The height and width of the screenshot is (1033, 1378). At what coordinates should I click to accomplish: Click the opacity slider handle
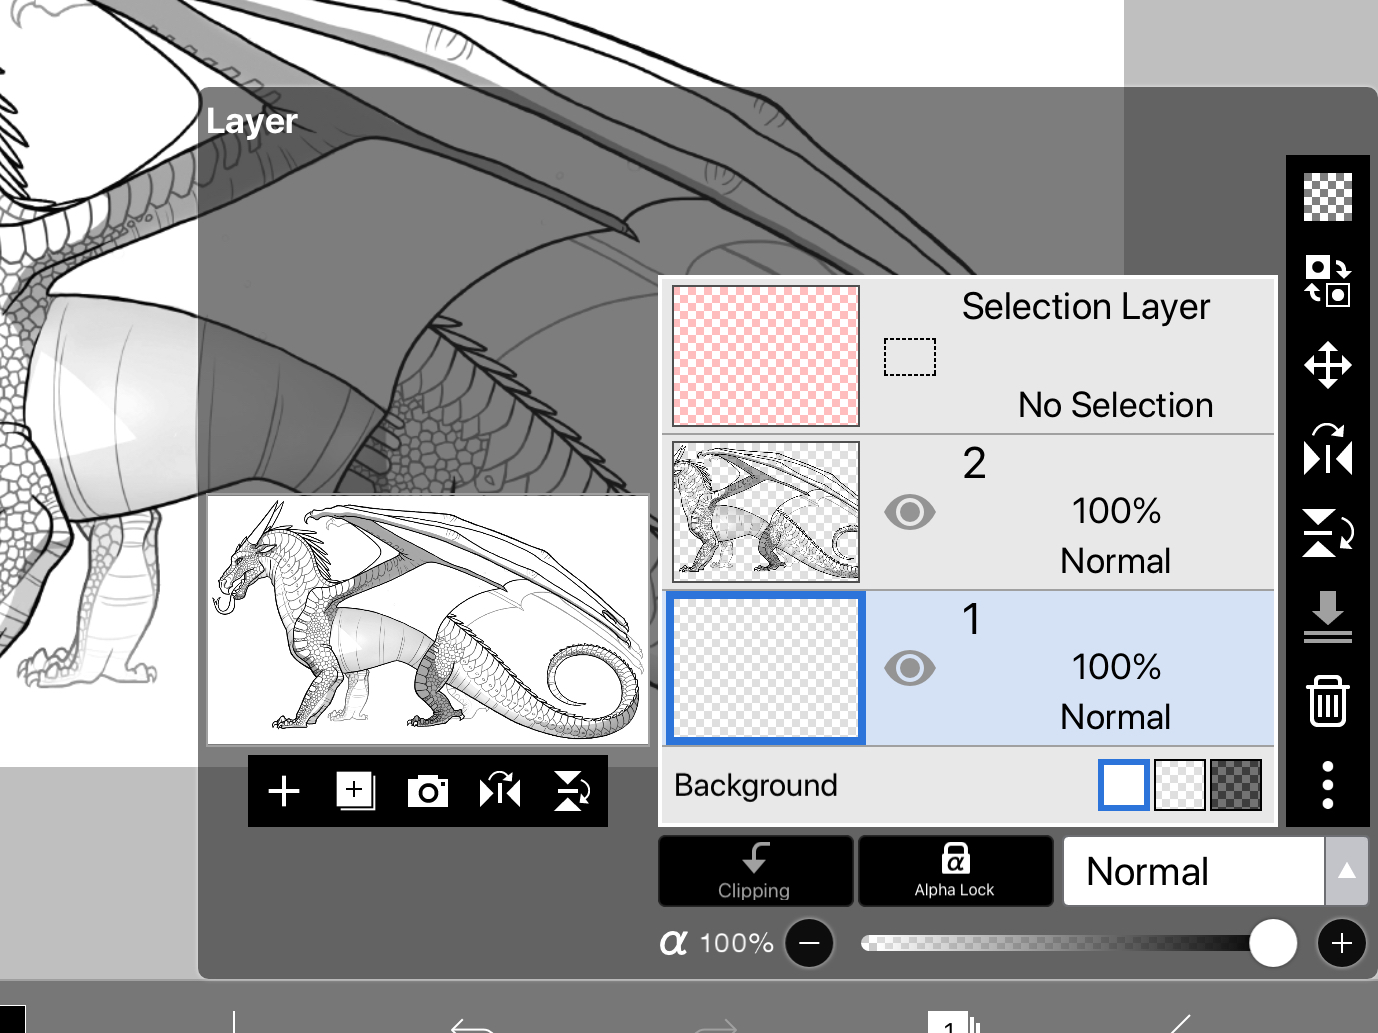[x=1272, y=943]
